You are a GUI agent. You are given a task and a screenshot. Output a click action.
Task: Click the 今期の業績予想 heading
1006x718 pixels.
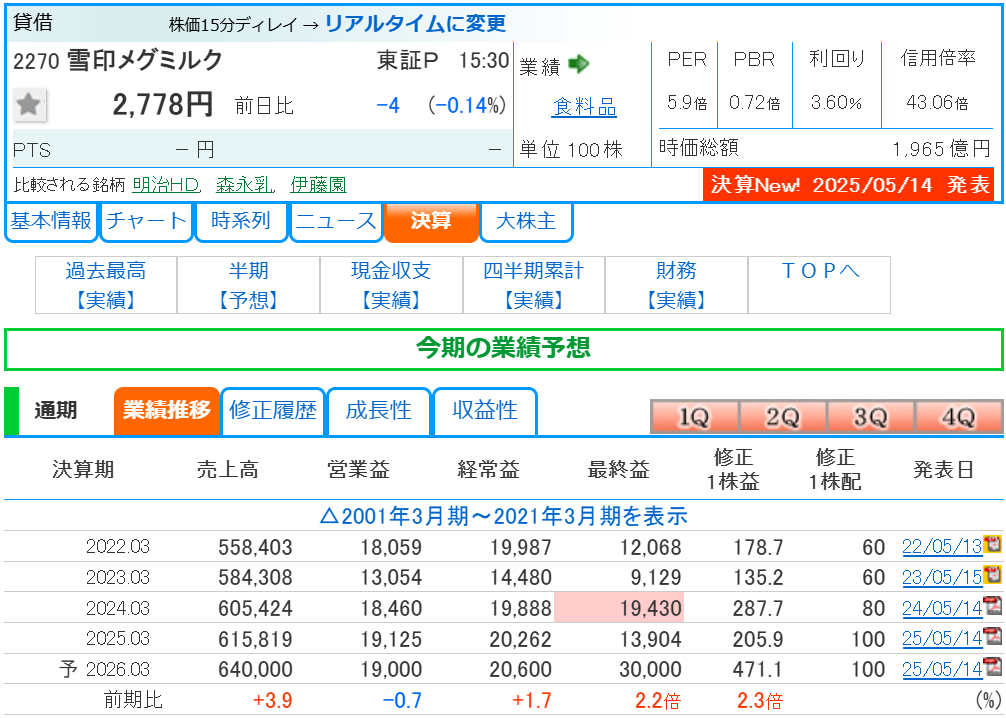pos(504,349)
